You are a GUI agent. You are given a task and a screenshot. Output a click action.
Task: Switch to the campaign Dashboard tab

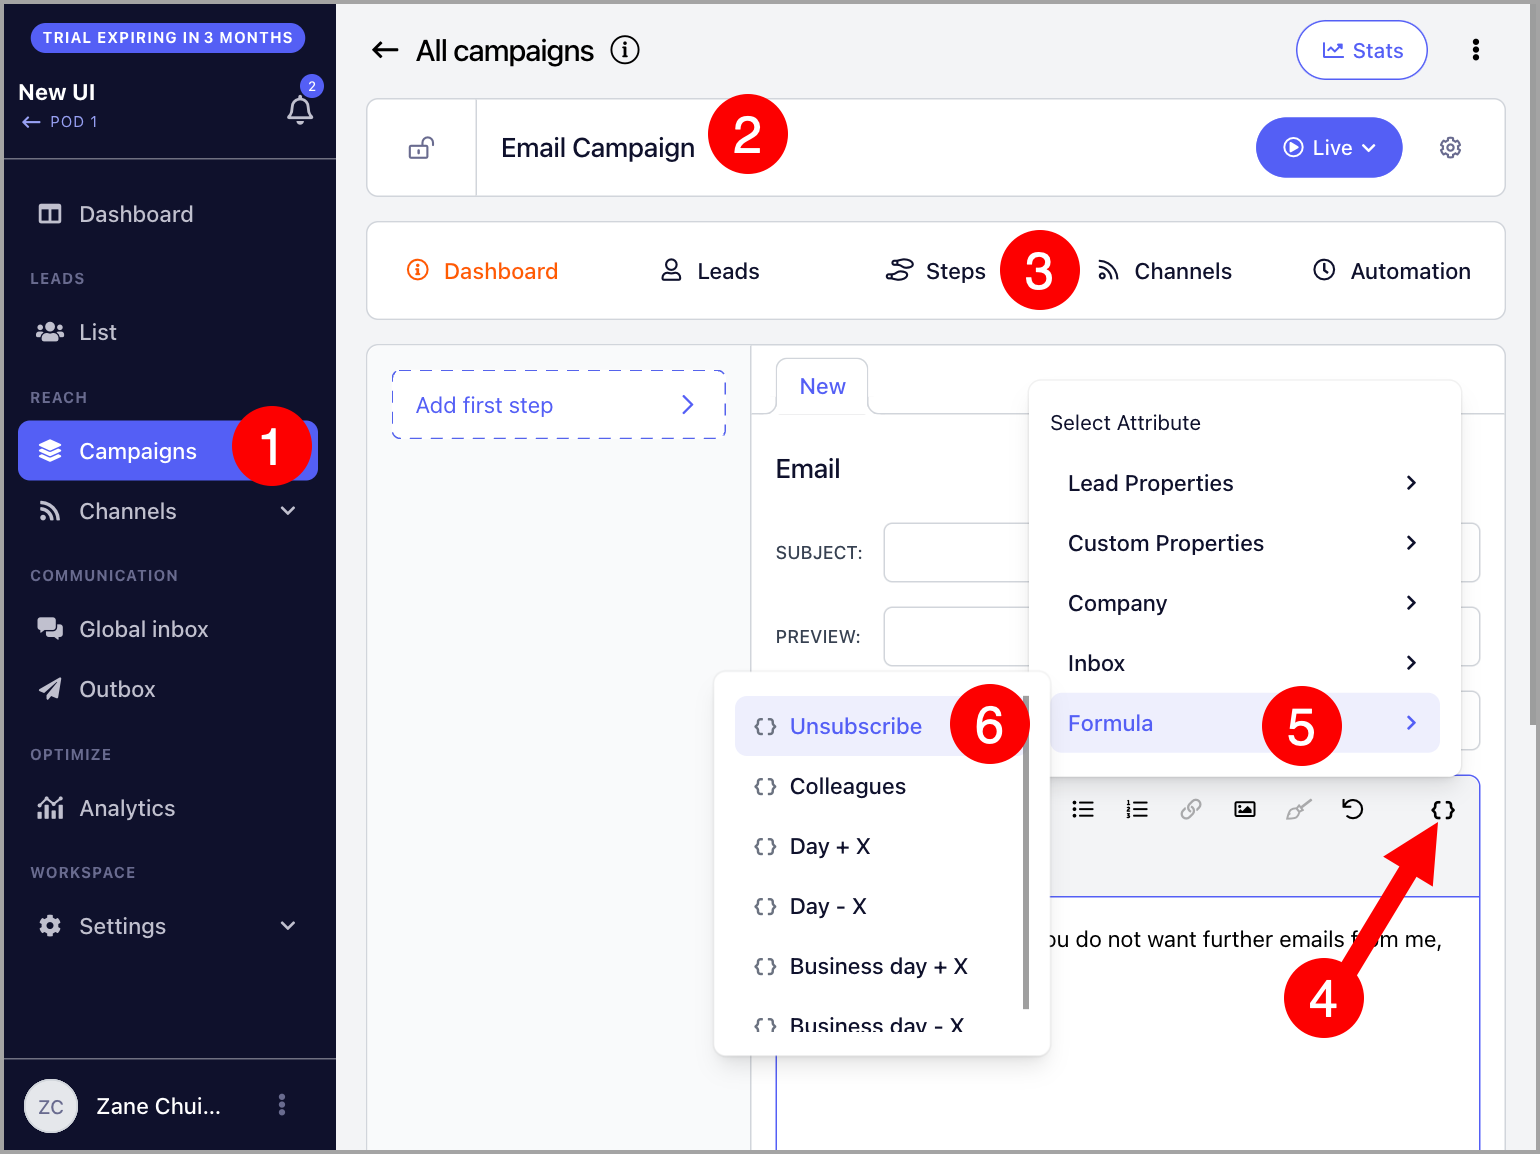click(482, 271)
